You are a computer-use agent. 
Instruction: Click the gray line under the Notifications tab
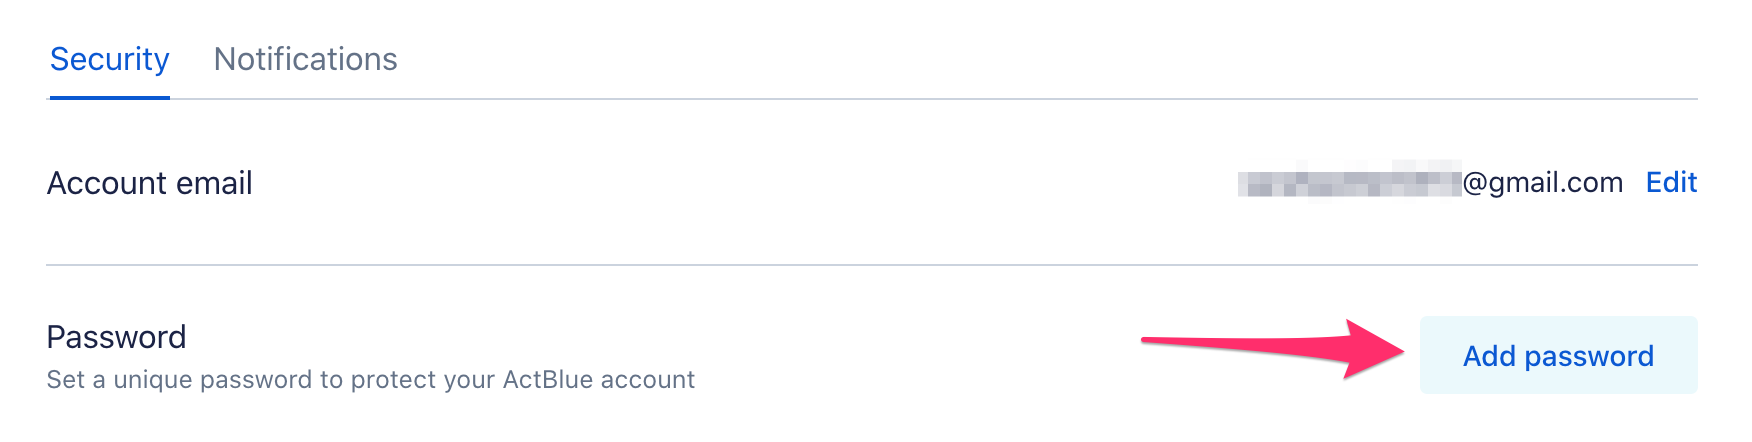[x=306, y=99]
